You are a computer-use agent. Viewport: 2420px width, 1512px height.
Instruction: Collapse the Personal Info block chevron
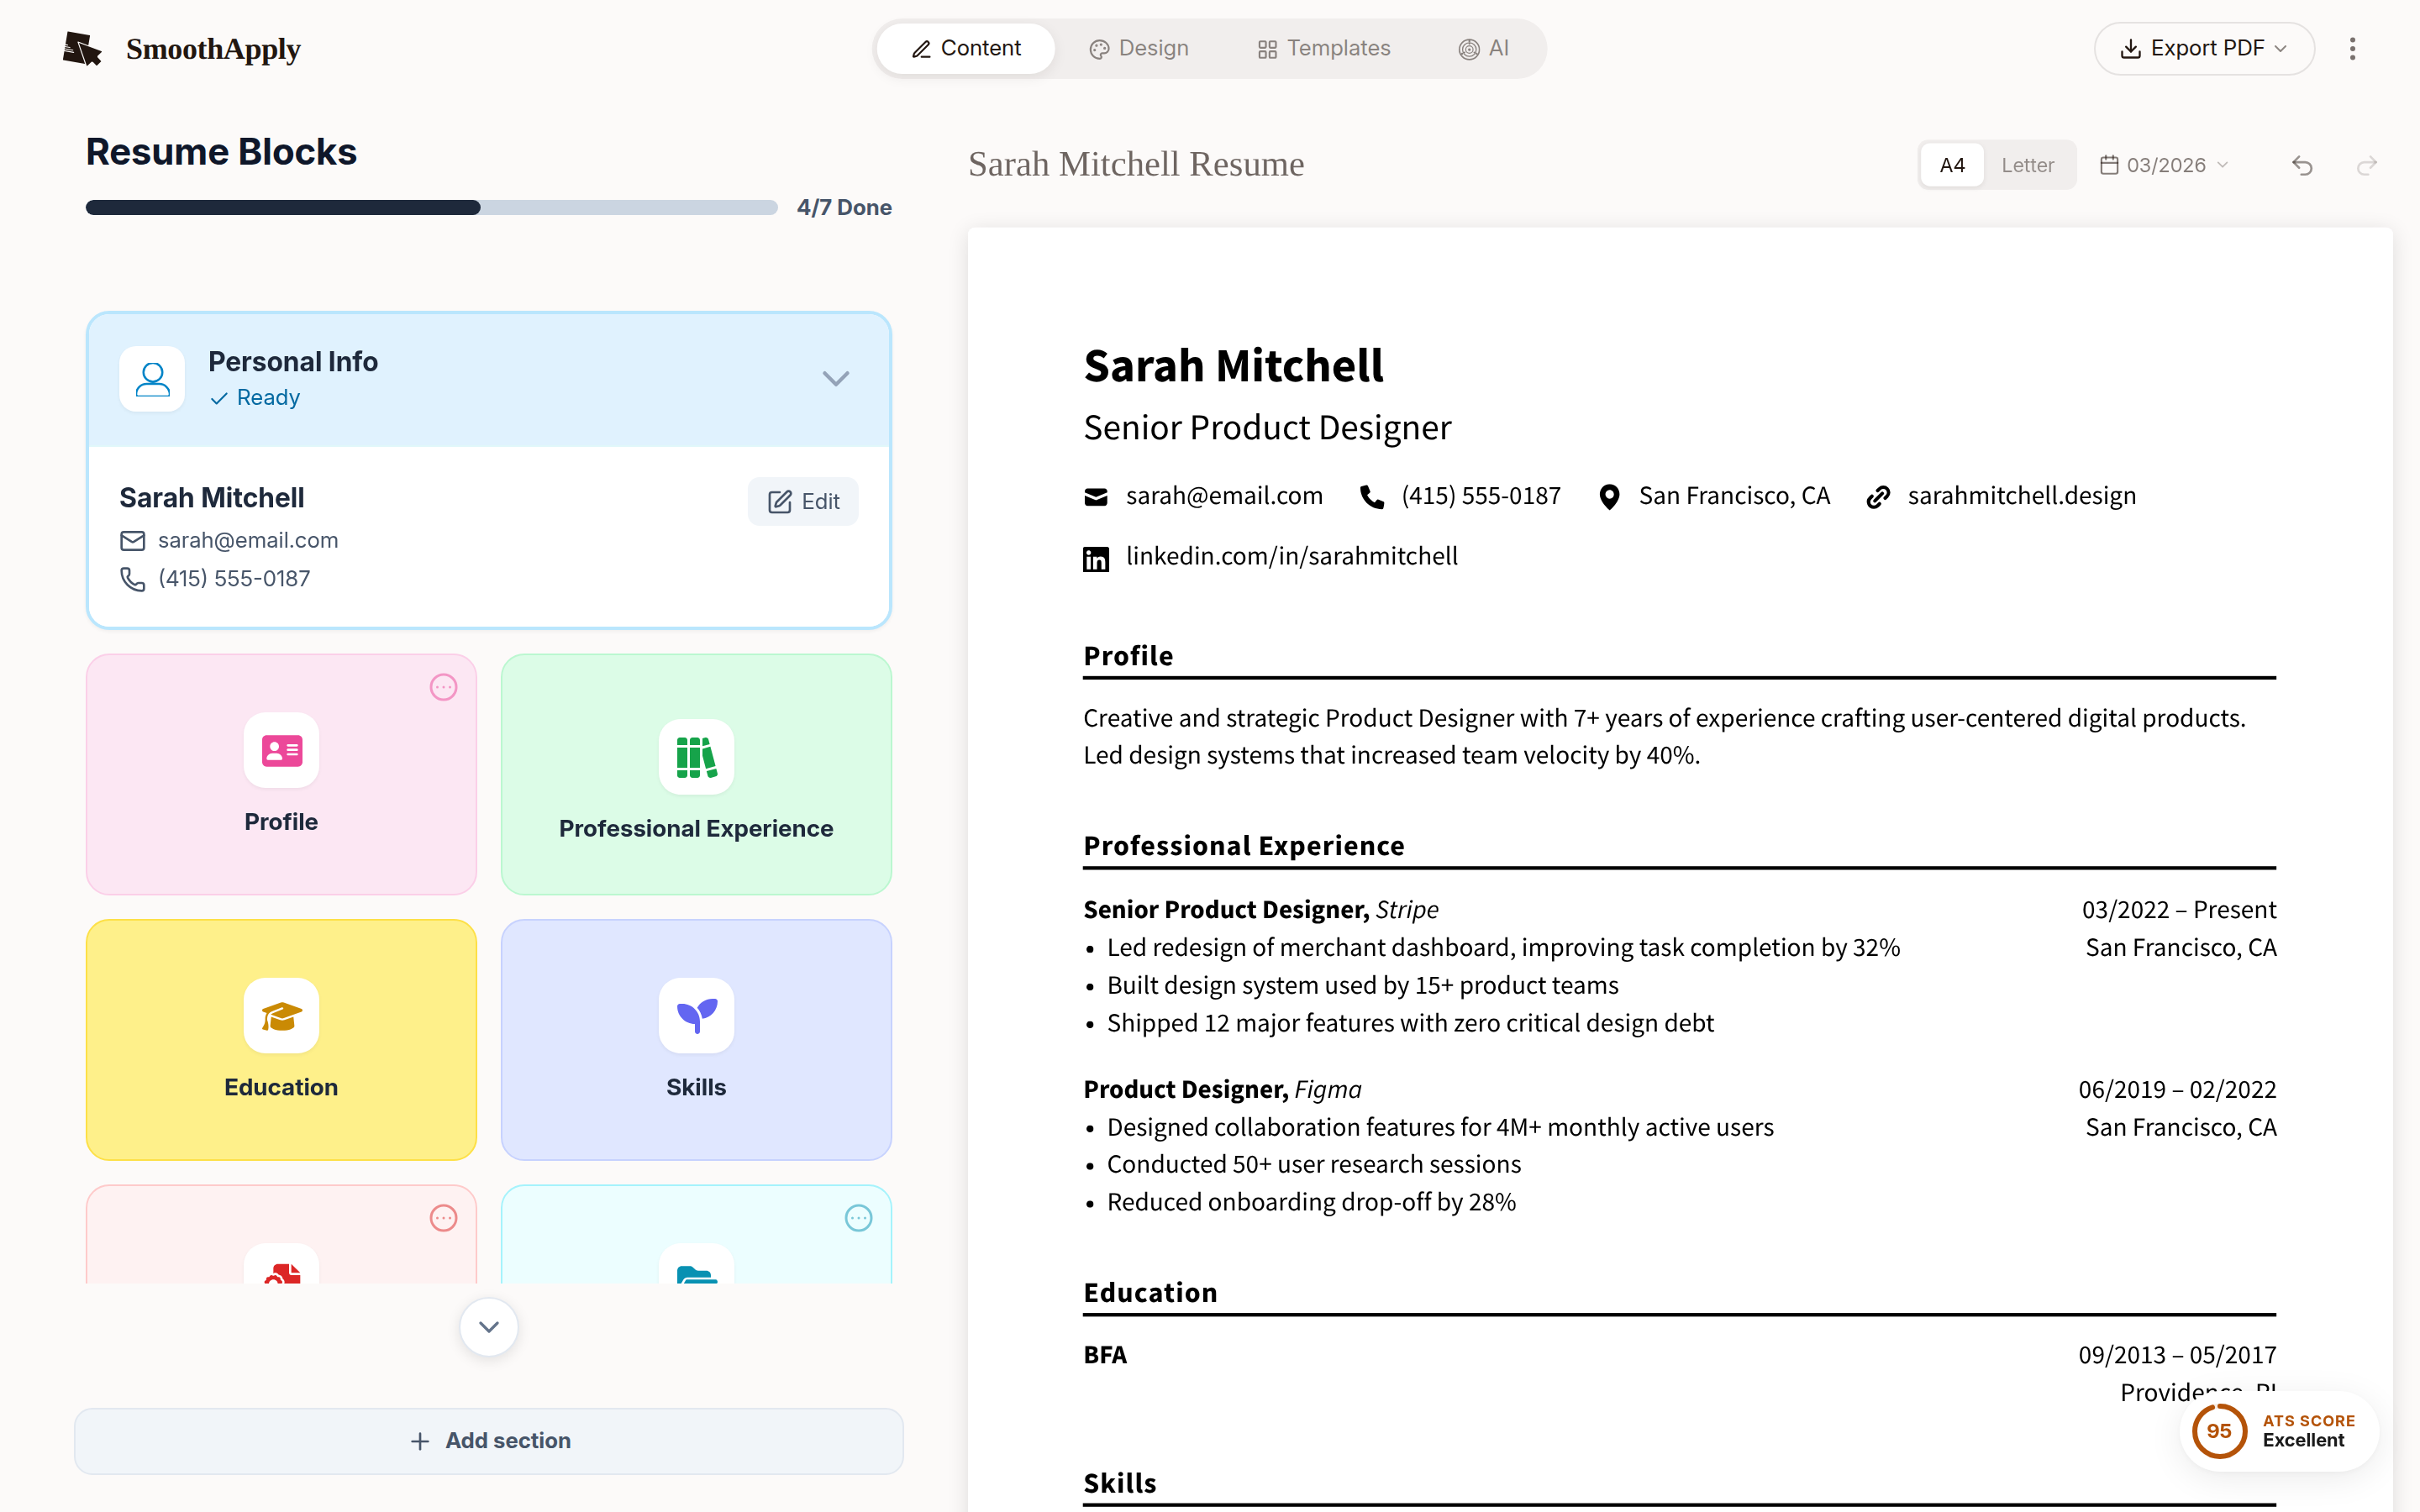835,378
